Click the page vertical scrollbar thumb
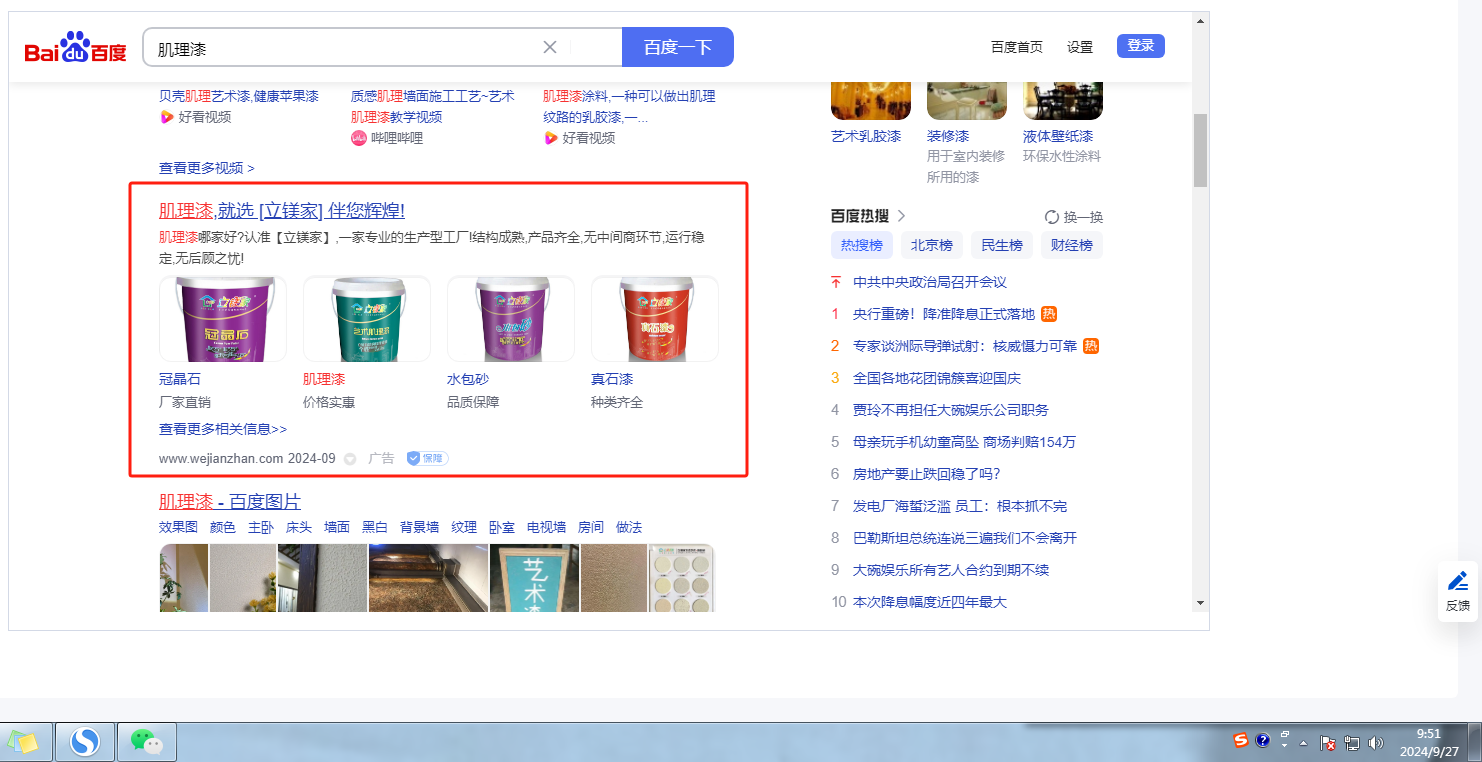The width and height of the screenshot is (1482, 762). coord(1200,150)
